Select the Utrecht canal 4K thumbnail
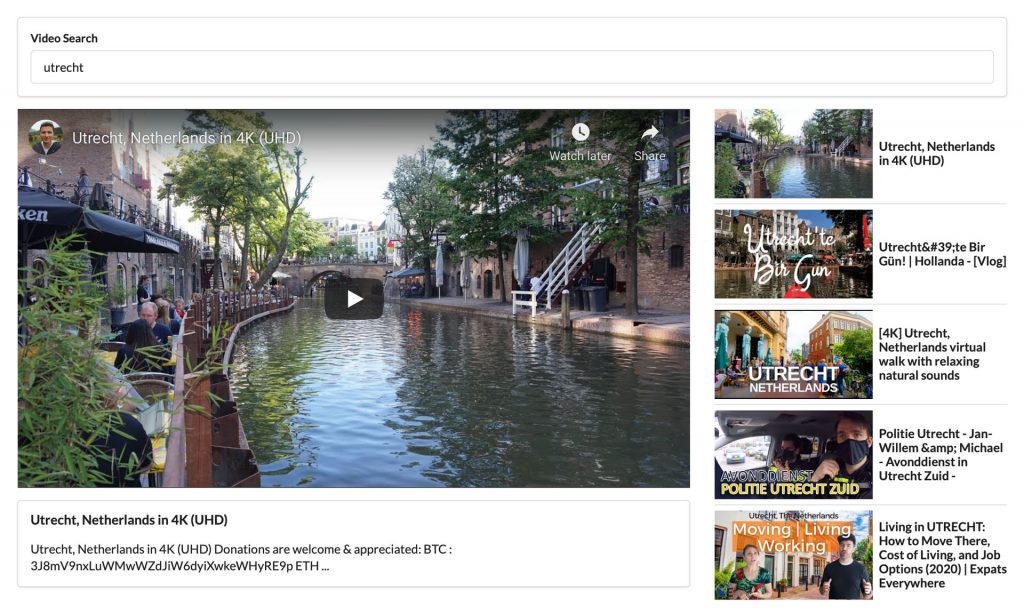 793,154
